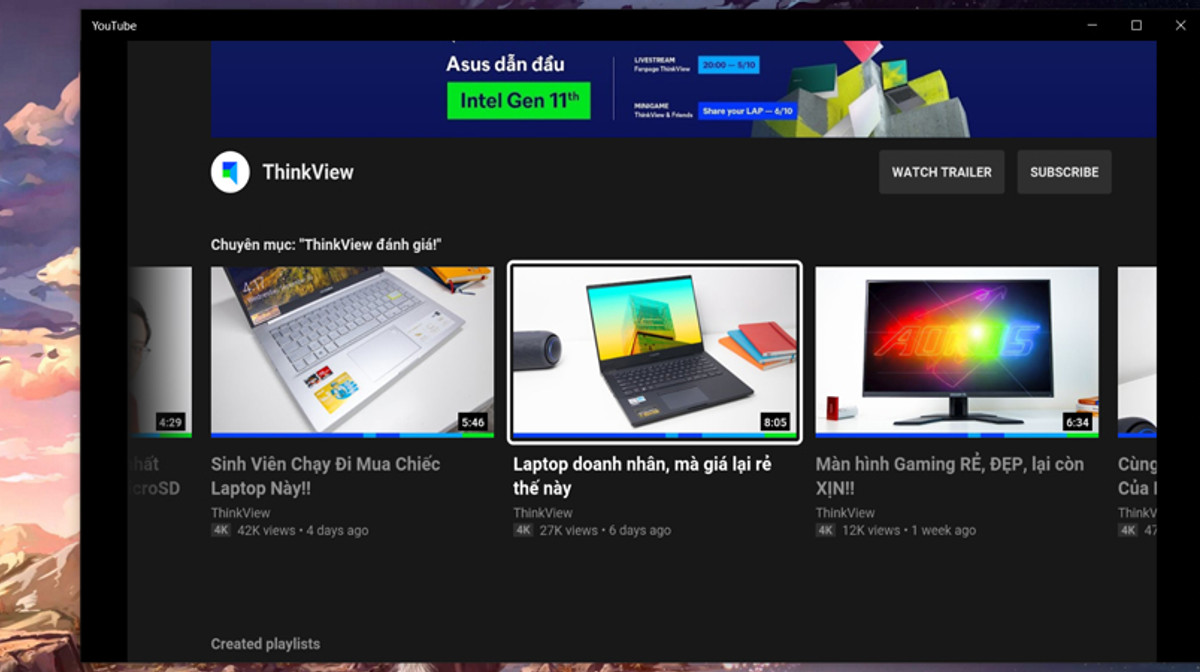Viewport: 1200px width, 672px height.
Task: Click ThinkView channel link under business laptop video
Action: pos(543,513)
